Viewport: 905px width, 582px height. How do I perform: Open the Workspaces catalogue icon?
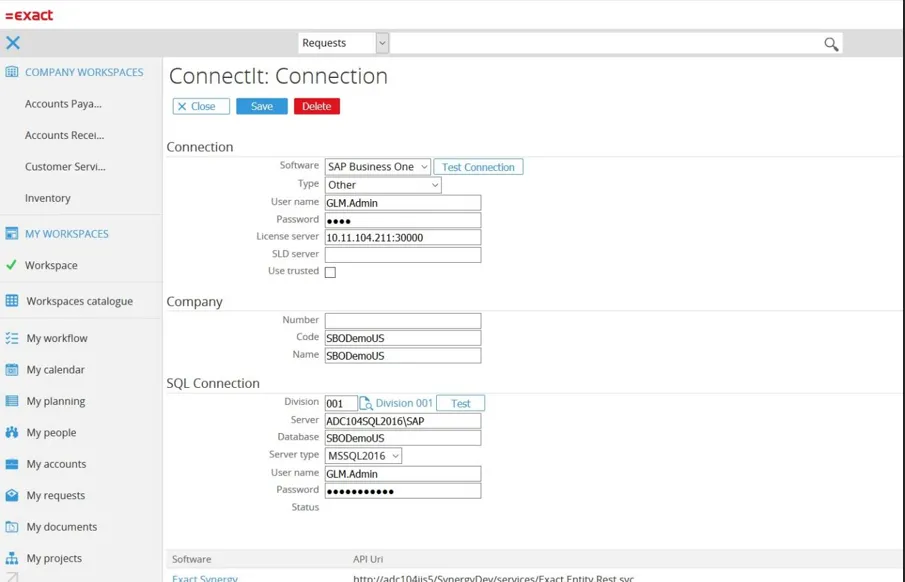click(x=12, y=300)
